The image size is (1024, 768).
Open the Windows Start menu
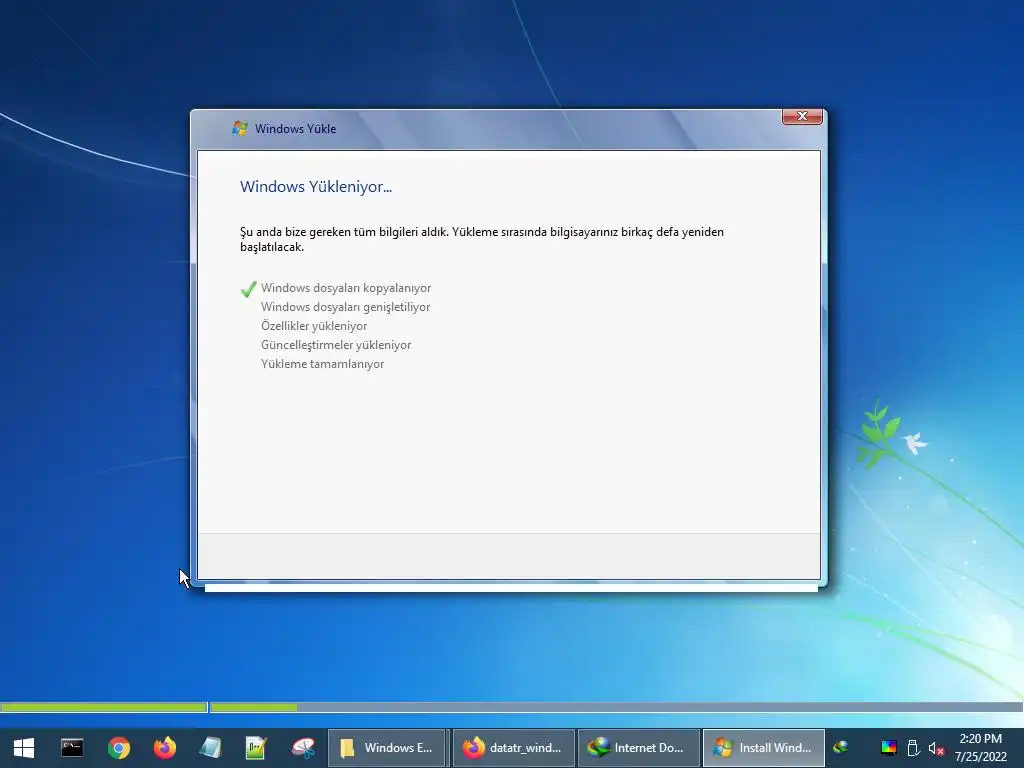point(24,748)
